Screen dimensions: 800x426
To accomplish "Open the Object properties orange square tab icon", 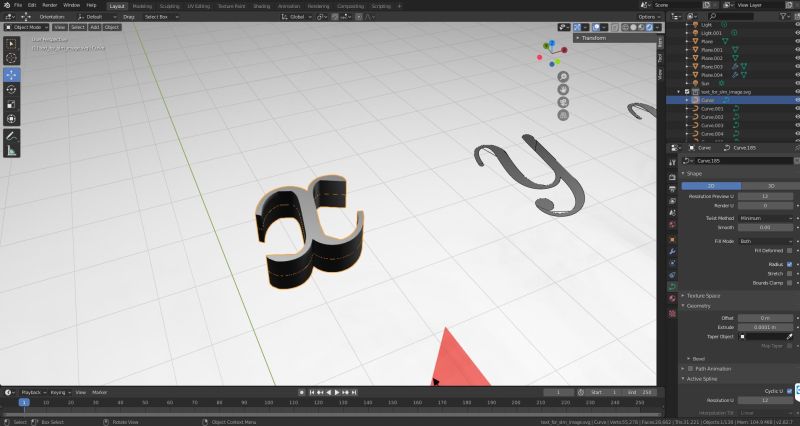I will coord(672,239).
